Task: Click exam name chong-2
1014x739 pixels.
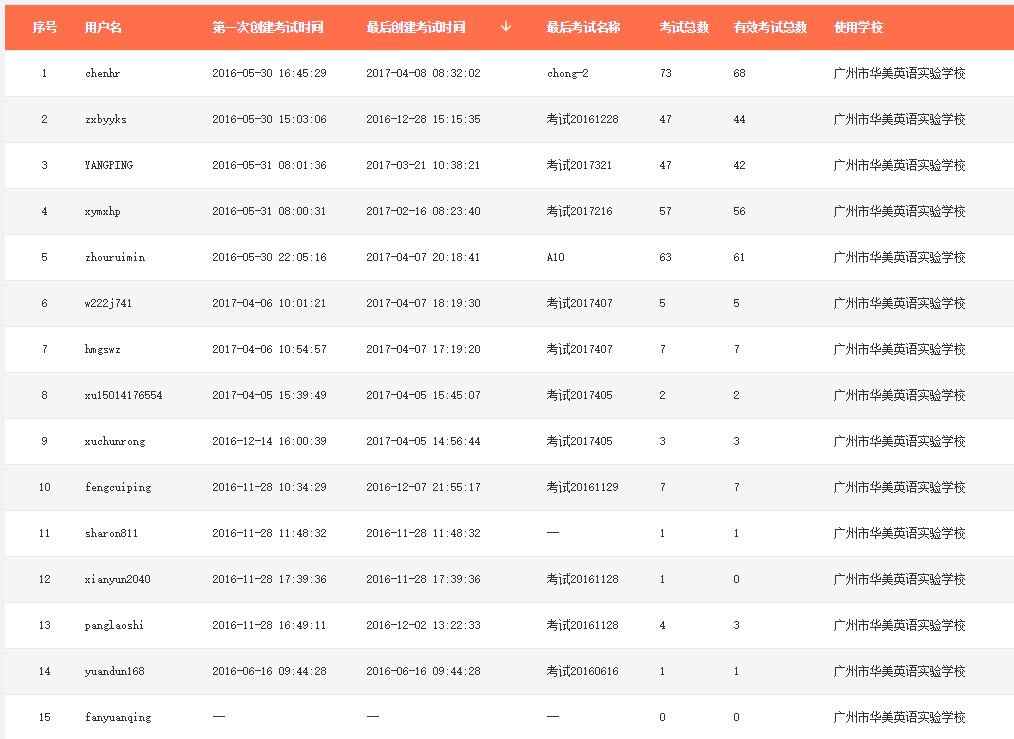Action: pyautogui.click(x=568, y=73)
